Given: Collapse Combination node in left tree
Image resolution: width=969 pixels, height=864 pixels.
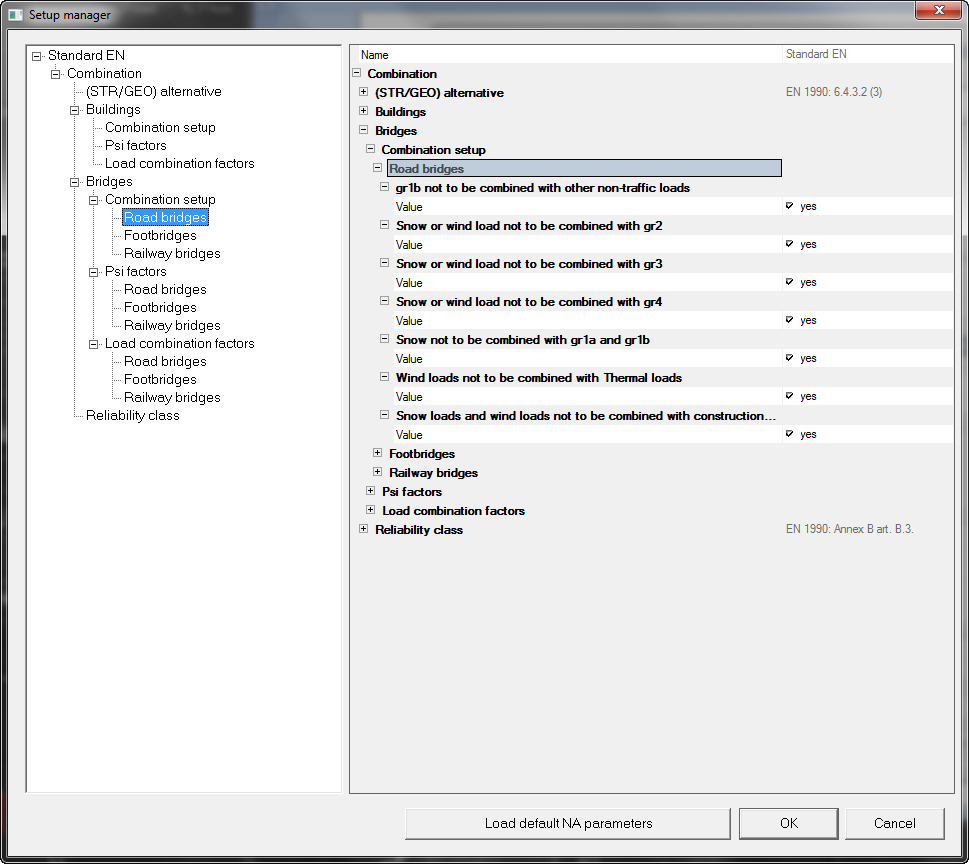Looking at the screenshot, I should [x=56, y=74].
